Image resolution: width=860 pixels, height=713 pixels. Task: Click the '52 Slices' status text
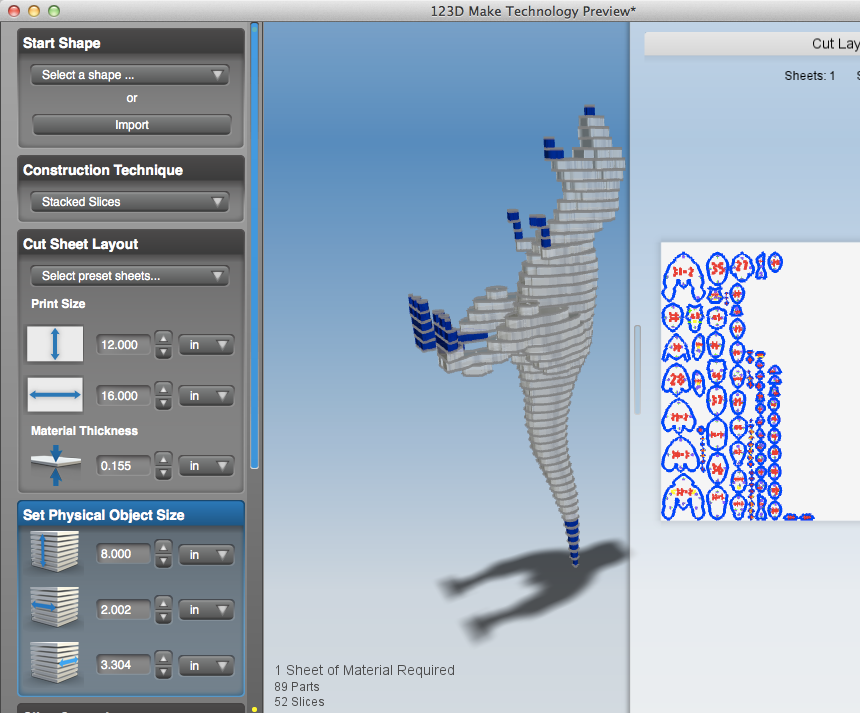pos(299,701)
